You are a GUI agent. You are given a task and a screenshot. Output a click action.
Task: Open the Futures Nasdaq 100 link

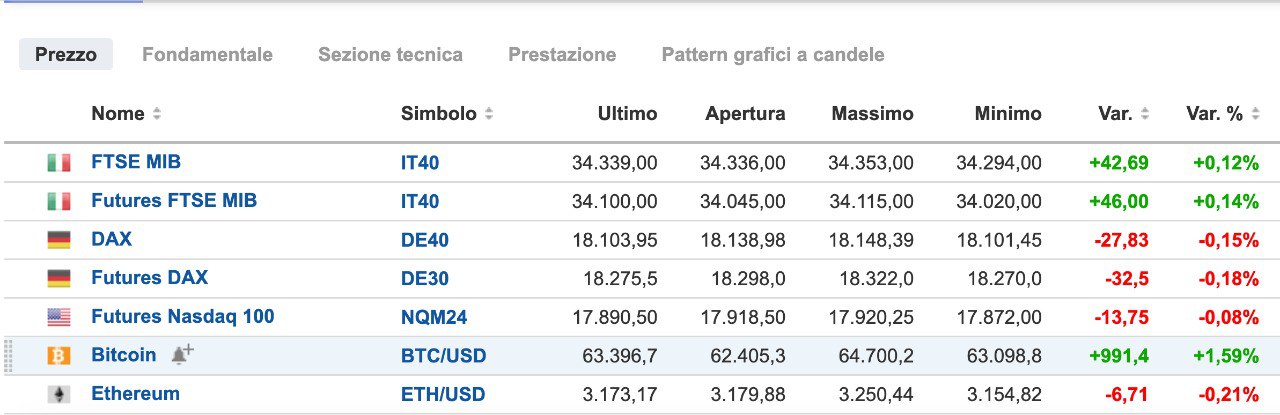coord(182,317)
